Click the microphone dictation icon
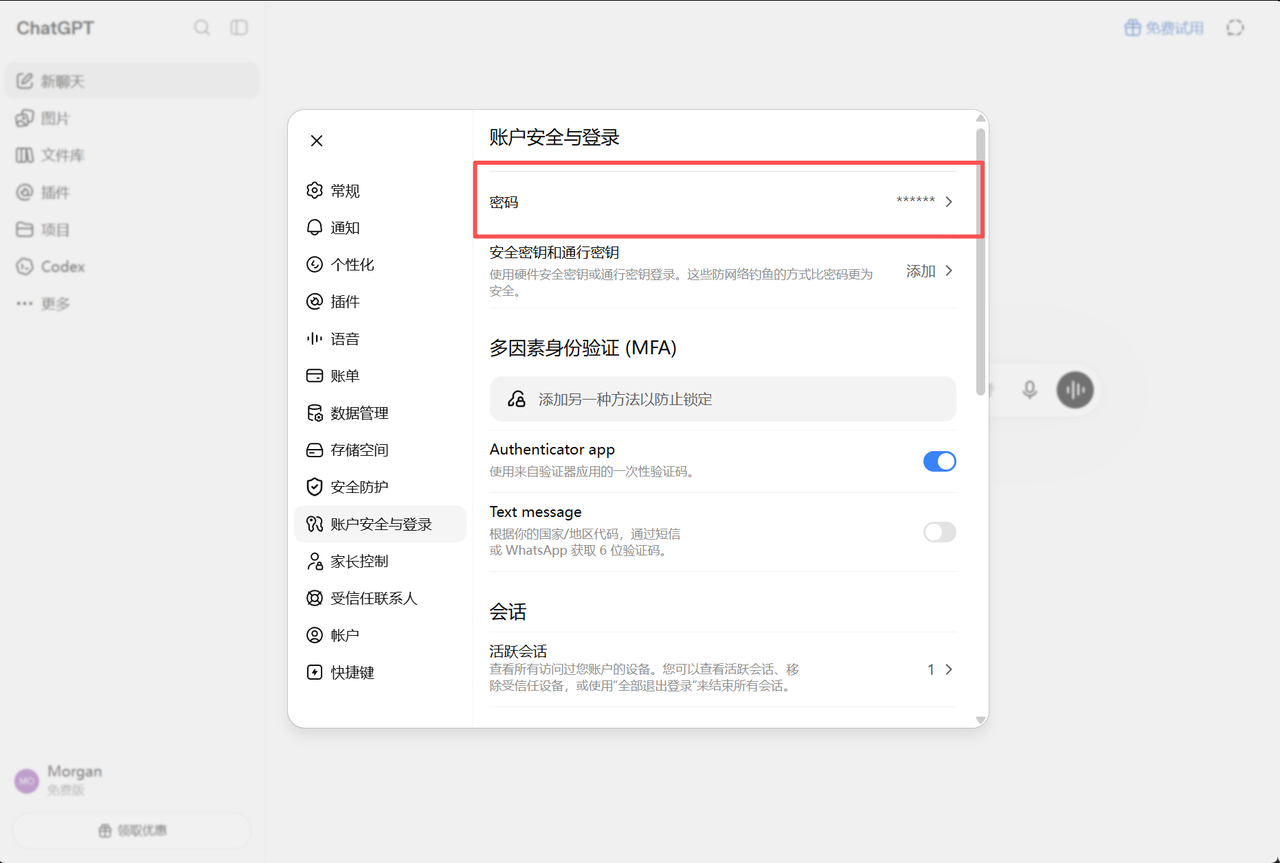Viewport: 1280px width, 863px height. tap(1030, 390)
